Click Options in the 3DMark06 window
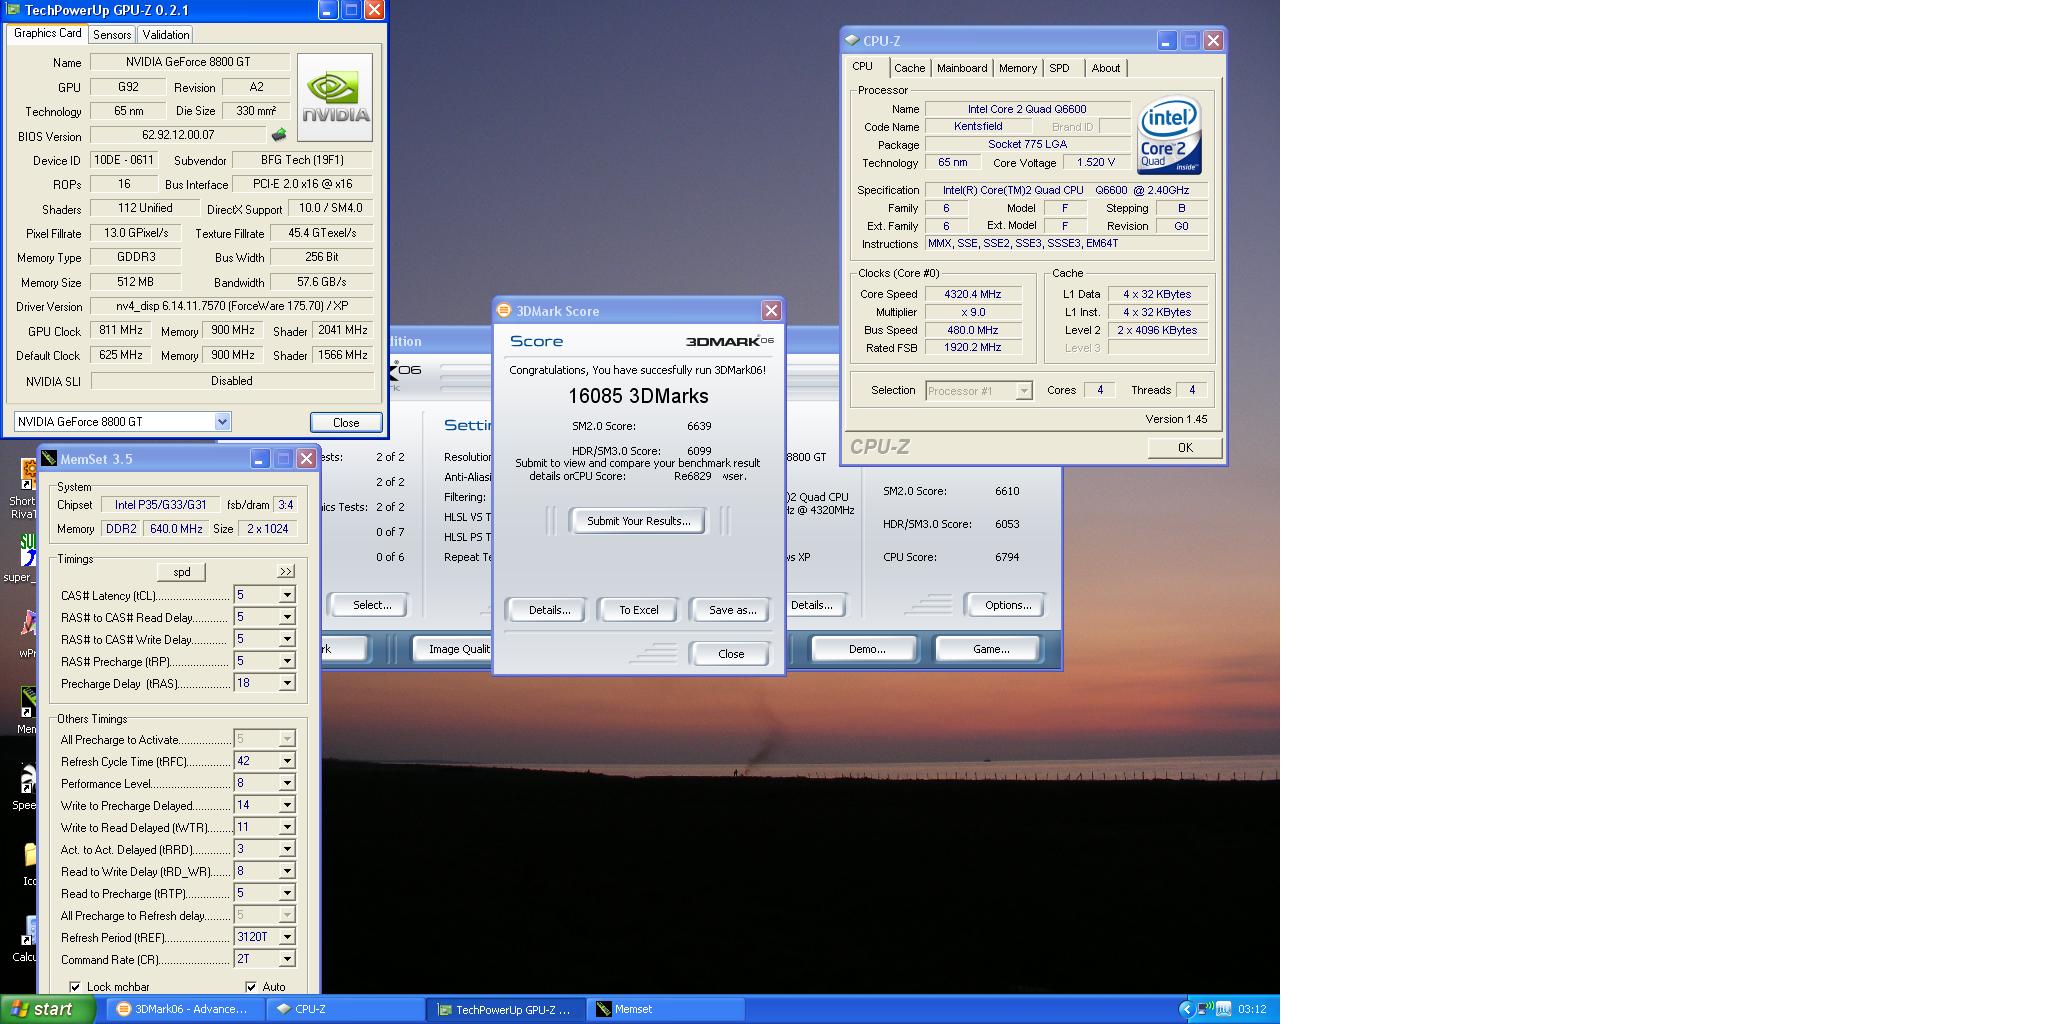Screen dimensions: 2048x1024 (1007, 605)
